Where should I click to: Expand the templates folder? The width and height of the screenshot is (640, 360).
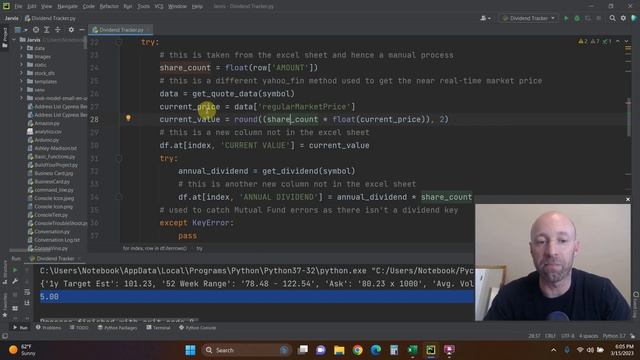tap(22, 82)
